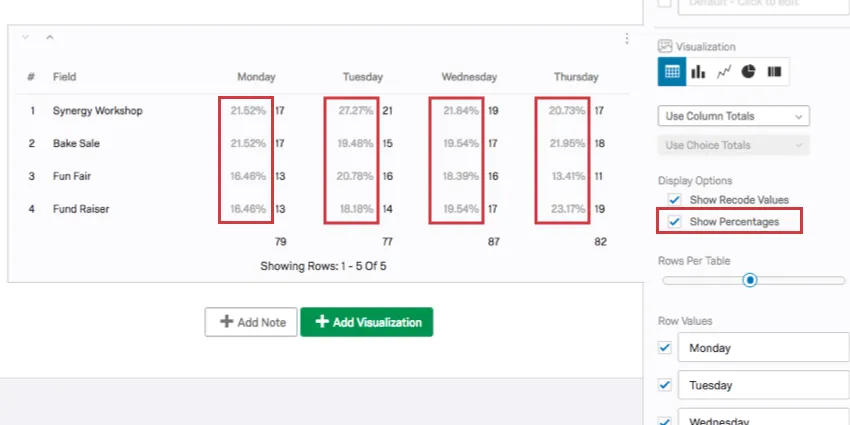
Task: Open the three-dot table options menu
Action: (627, 39)
